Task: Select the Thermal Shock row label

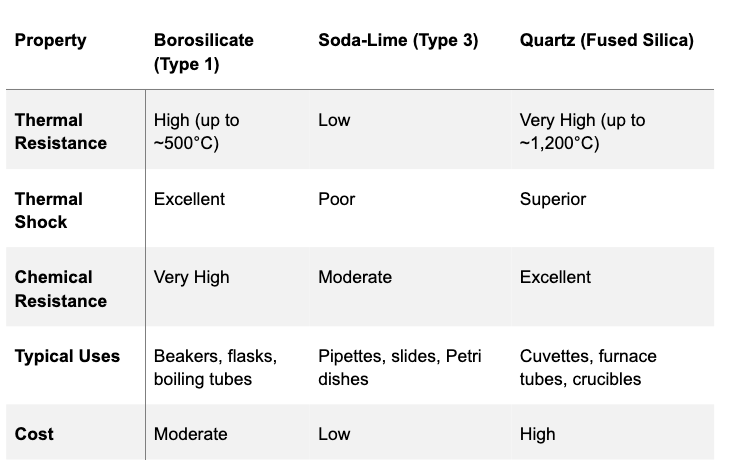Action: pos(49,210)
